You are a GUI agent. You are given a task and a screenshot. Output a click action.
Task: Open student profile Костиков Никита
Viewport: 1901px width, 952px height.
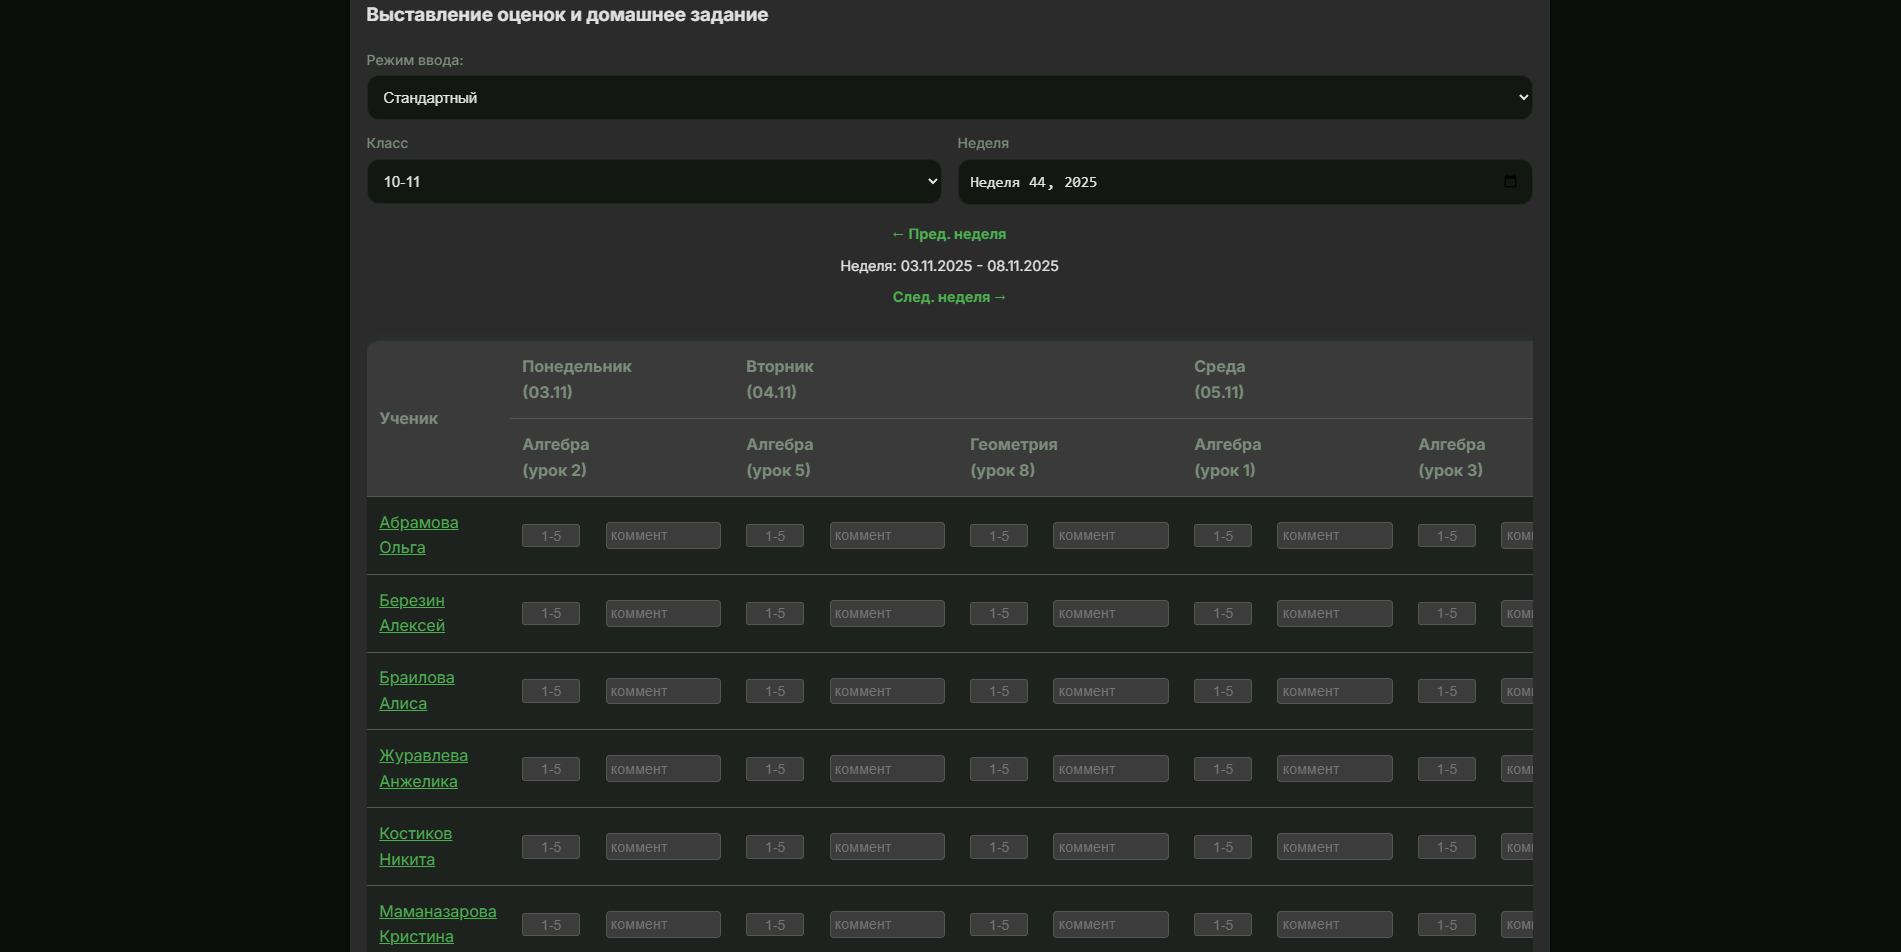415,846
